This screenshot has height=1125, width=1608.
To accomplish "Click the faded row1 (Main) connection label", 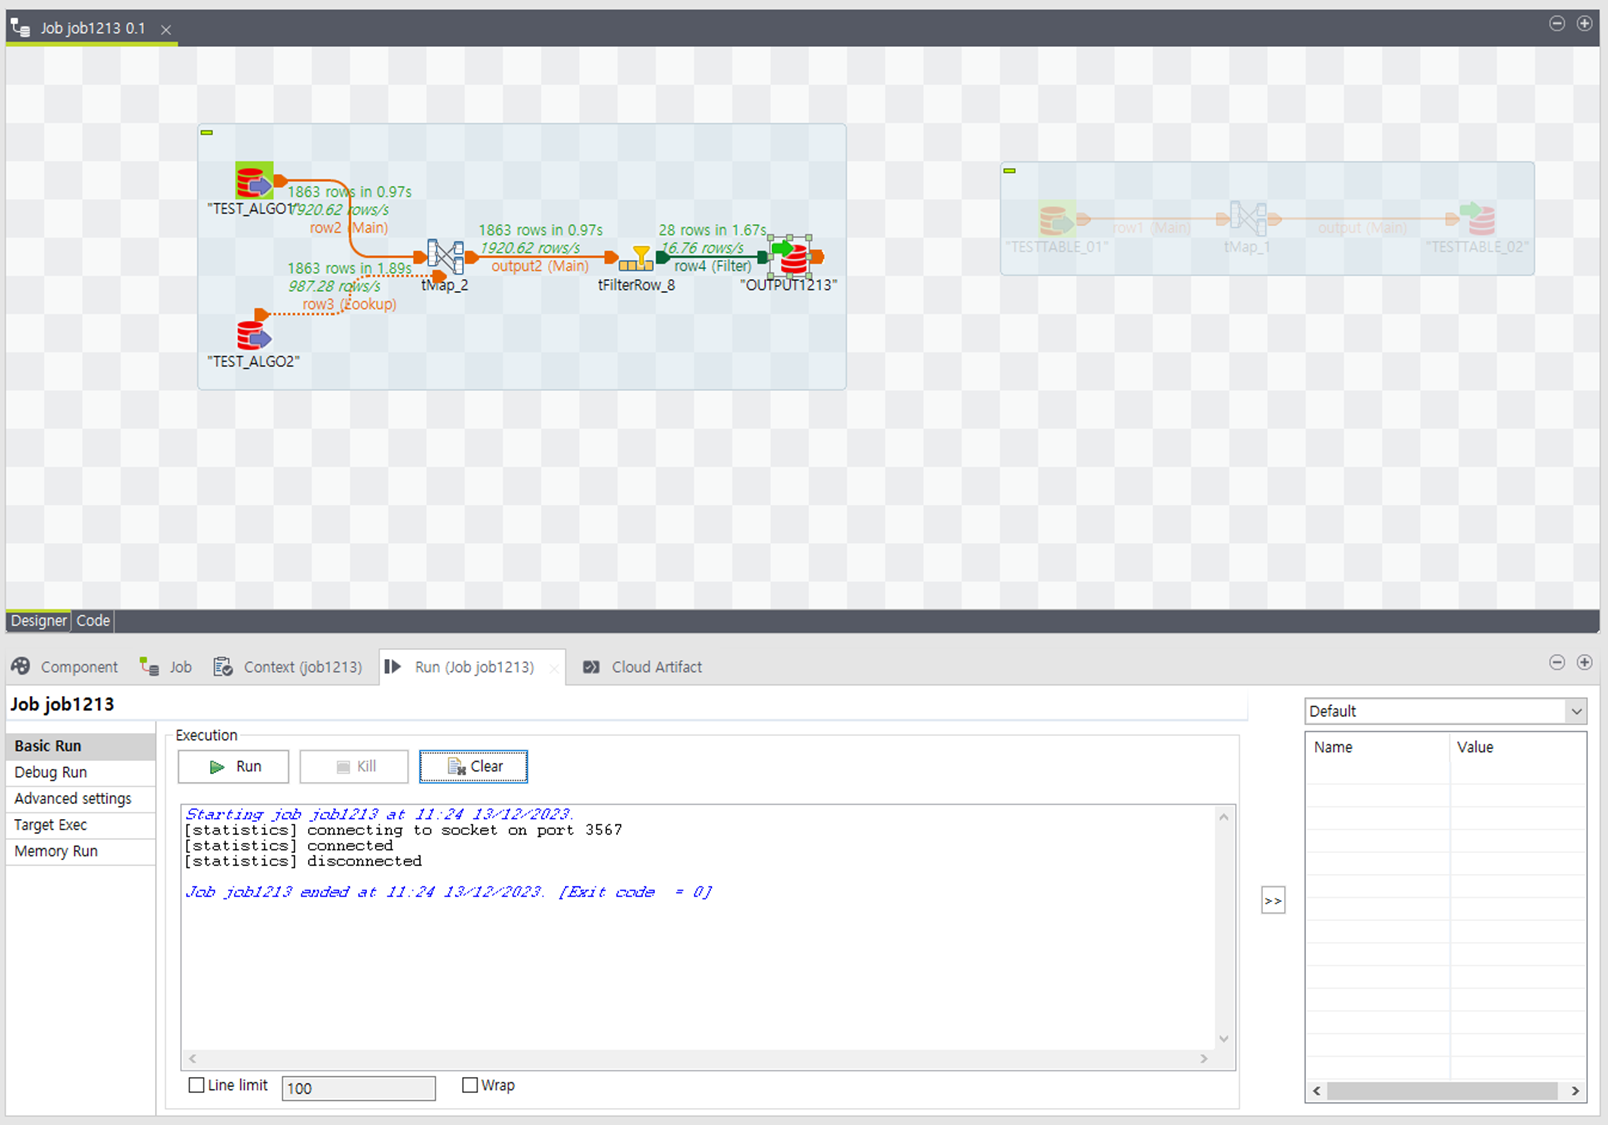I will pos(1151,228).
